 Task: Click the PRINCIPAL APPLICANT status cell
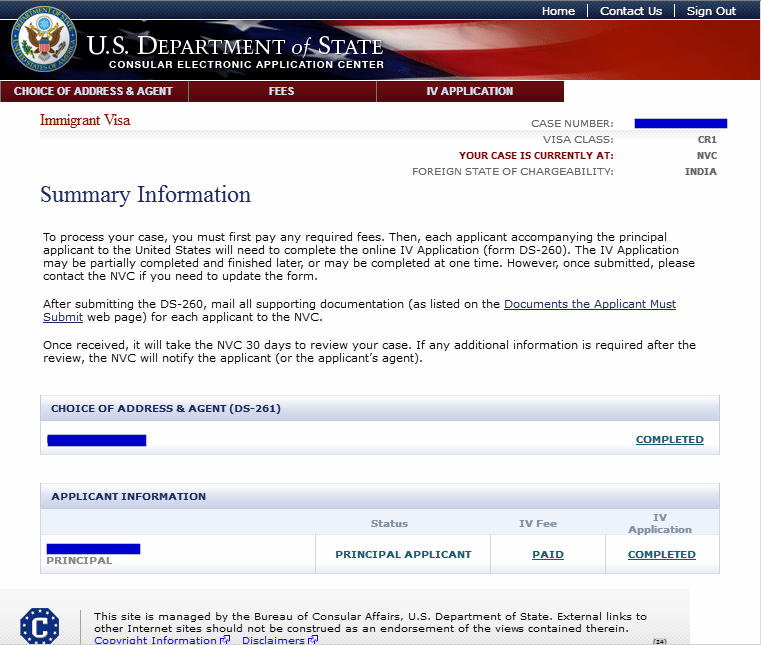click(403, 554)
